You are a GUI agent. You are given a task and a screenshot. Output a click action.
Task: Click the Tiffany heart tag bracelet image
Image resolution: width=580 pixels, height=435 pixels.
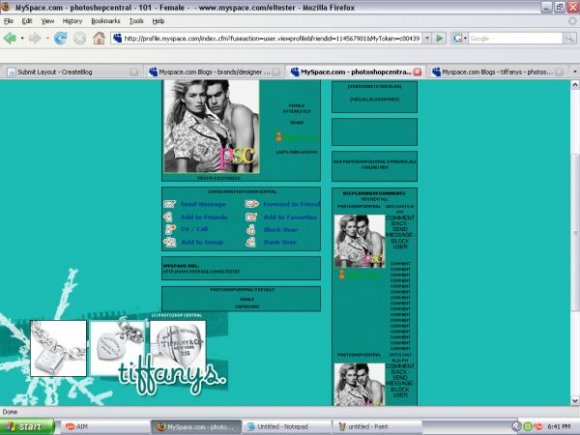tap(118, 348)
